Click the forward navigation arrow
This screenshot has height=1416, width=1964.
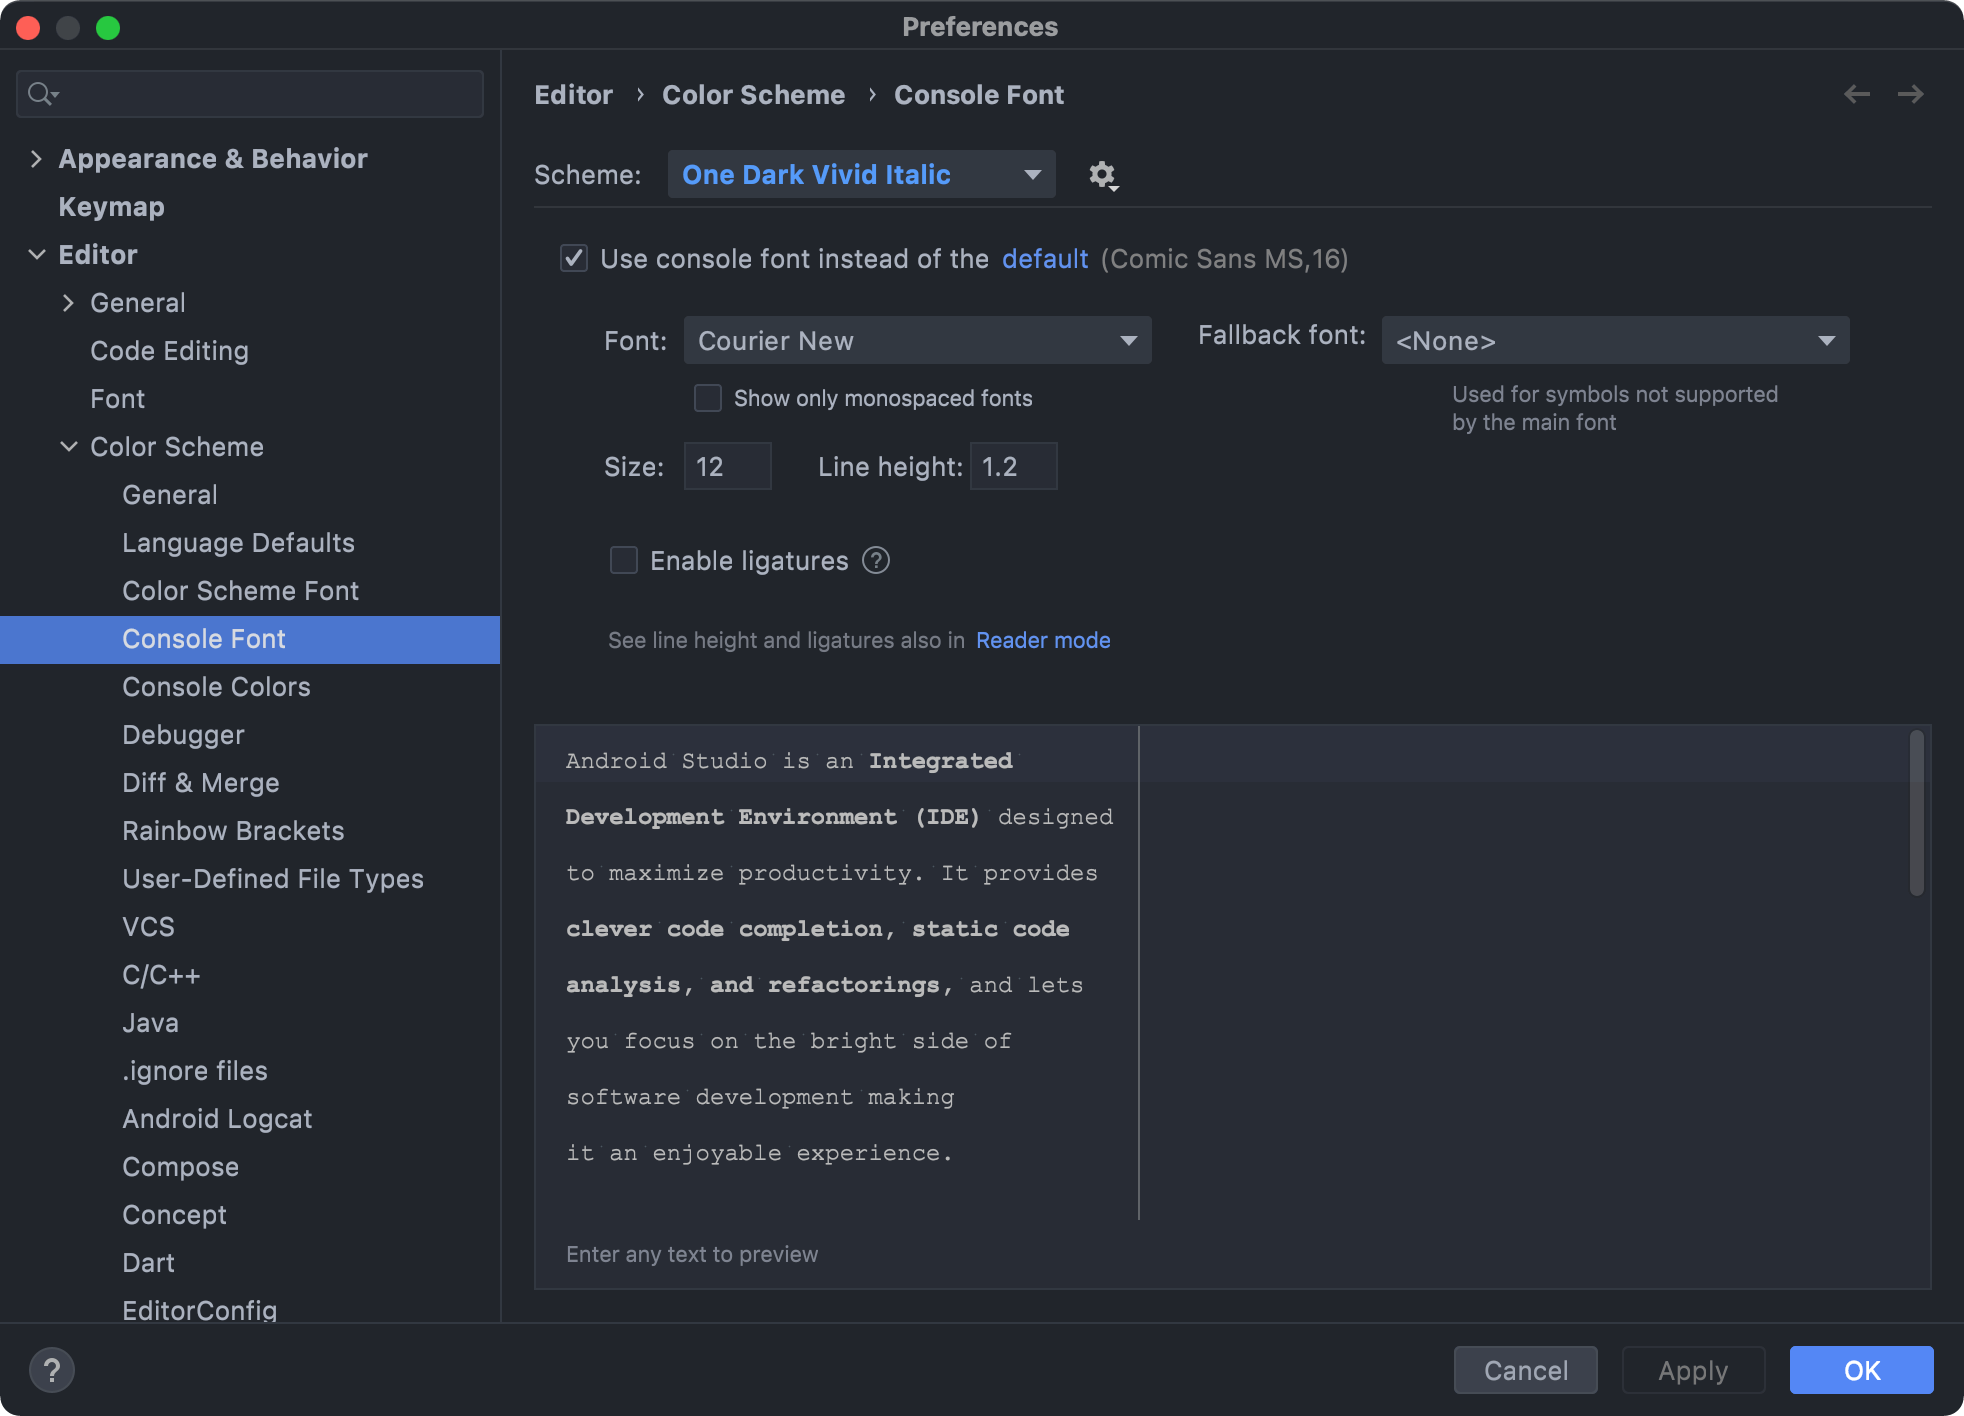[1910, 94]
